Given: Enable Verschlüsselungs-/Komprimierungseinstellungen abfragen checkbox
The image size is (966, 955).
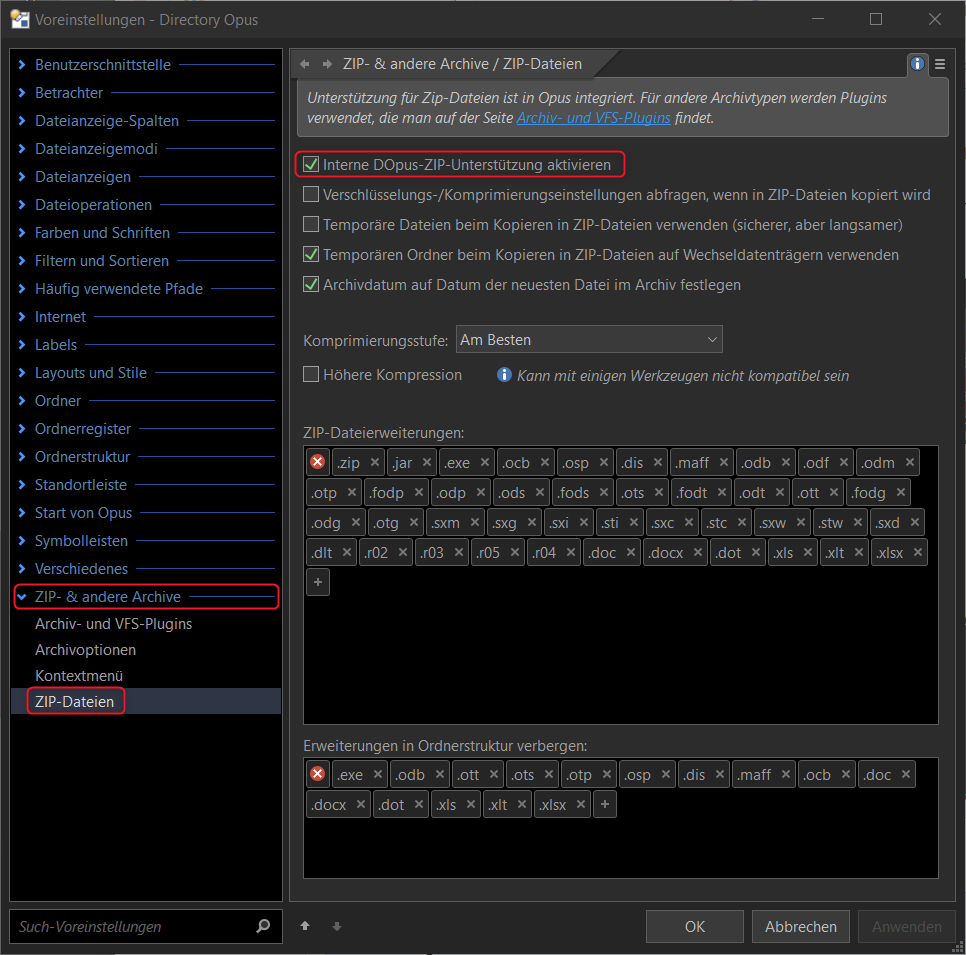Looking at the screenshot, I should (311, 195).
